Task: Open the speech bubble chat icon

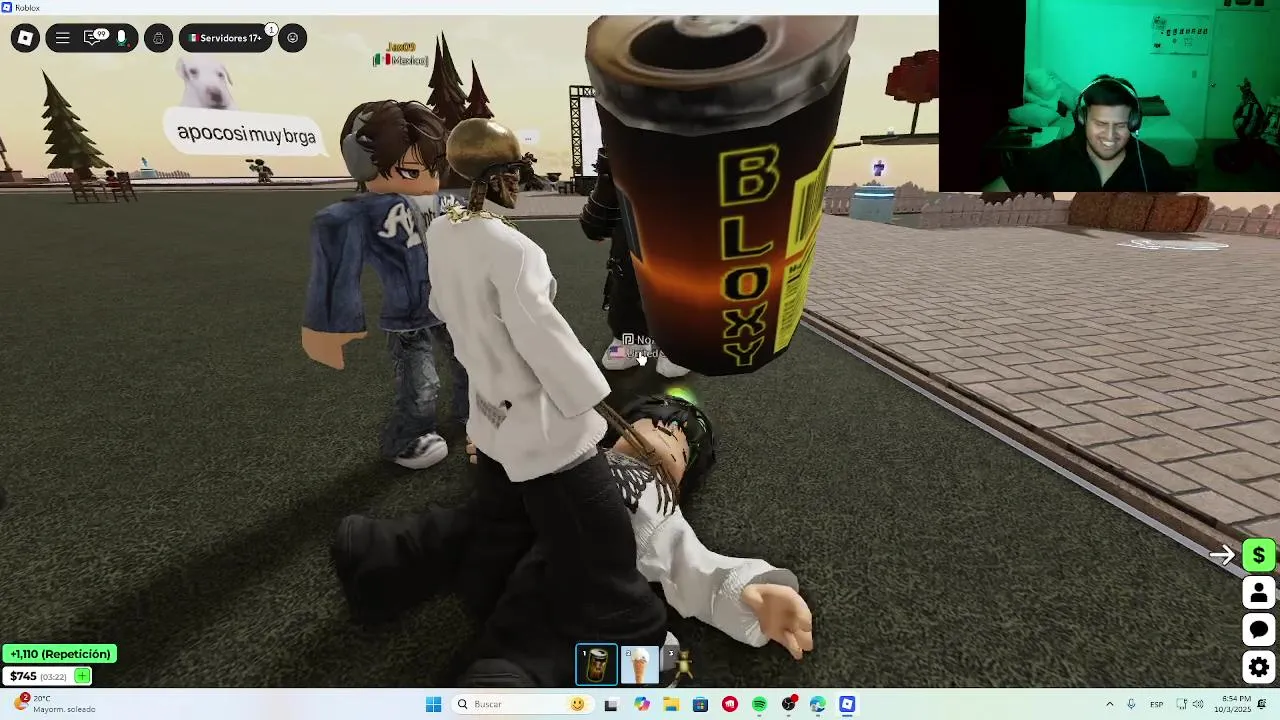Action: (x=1259, y=629)
